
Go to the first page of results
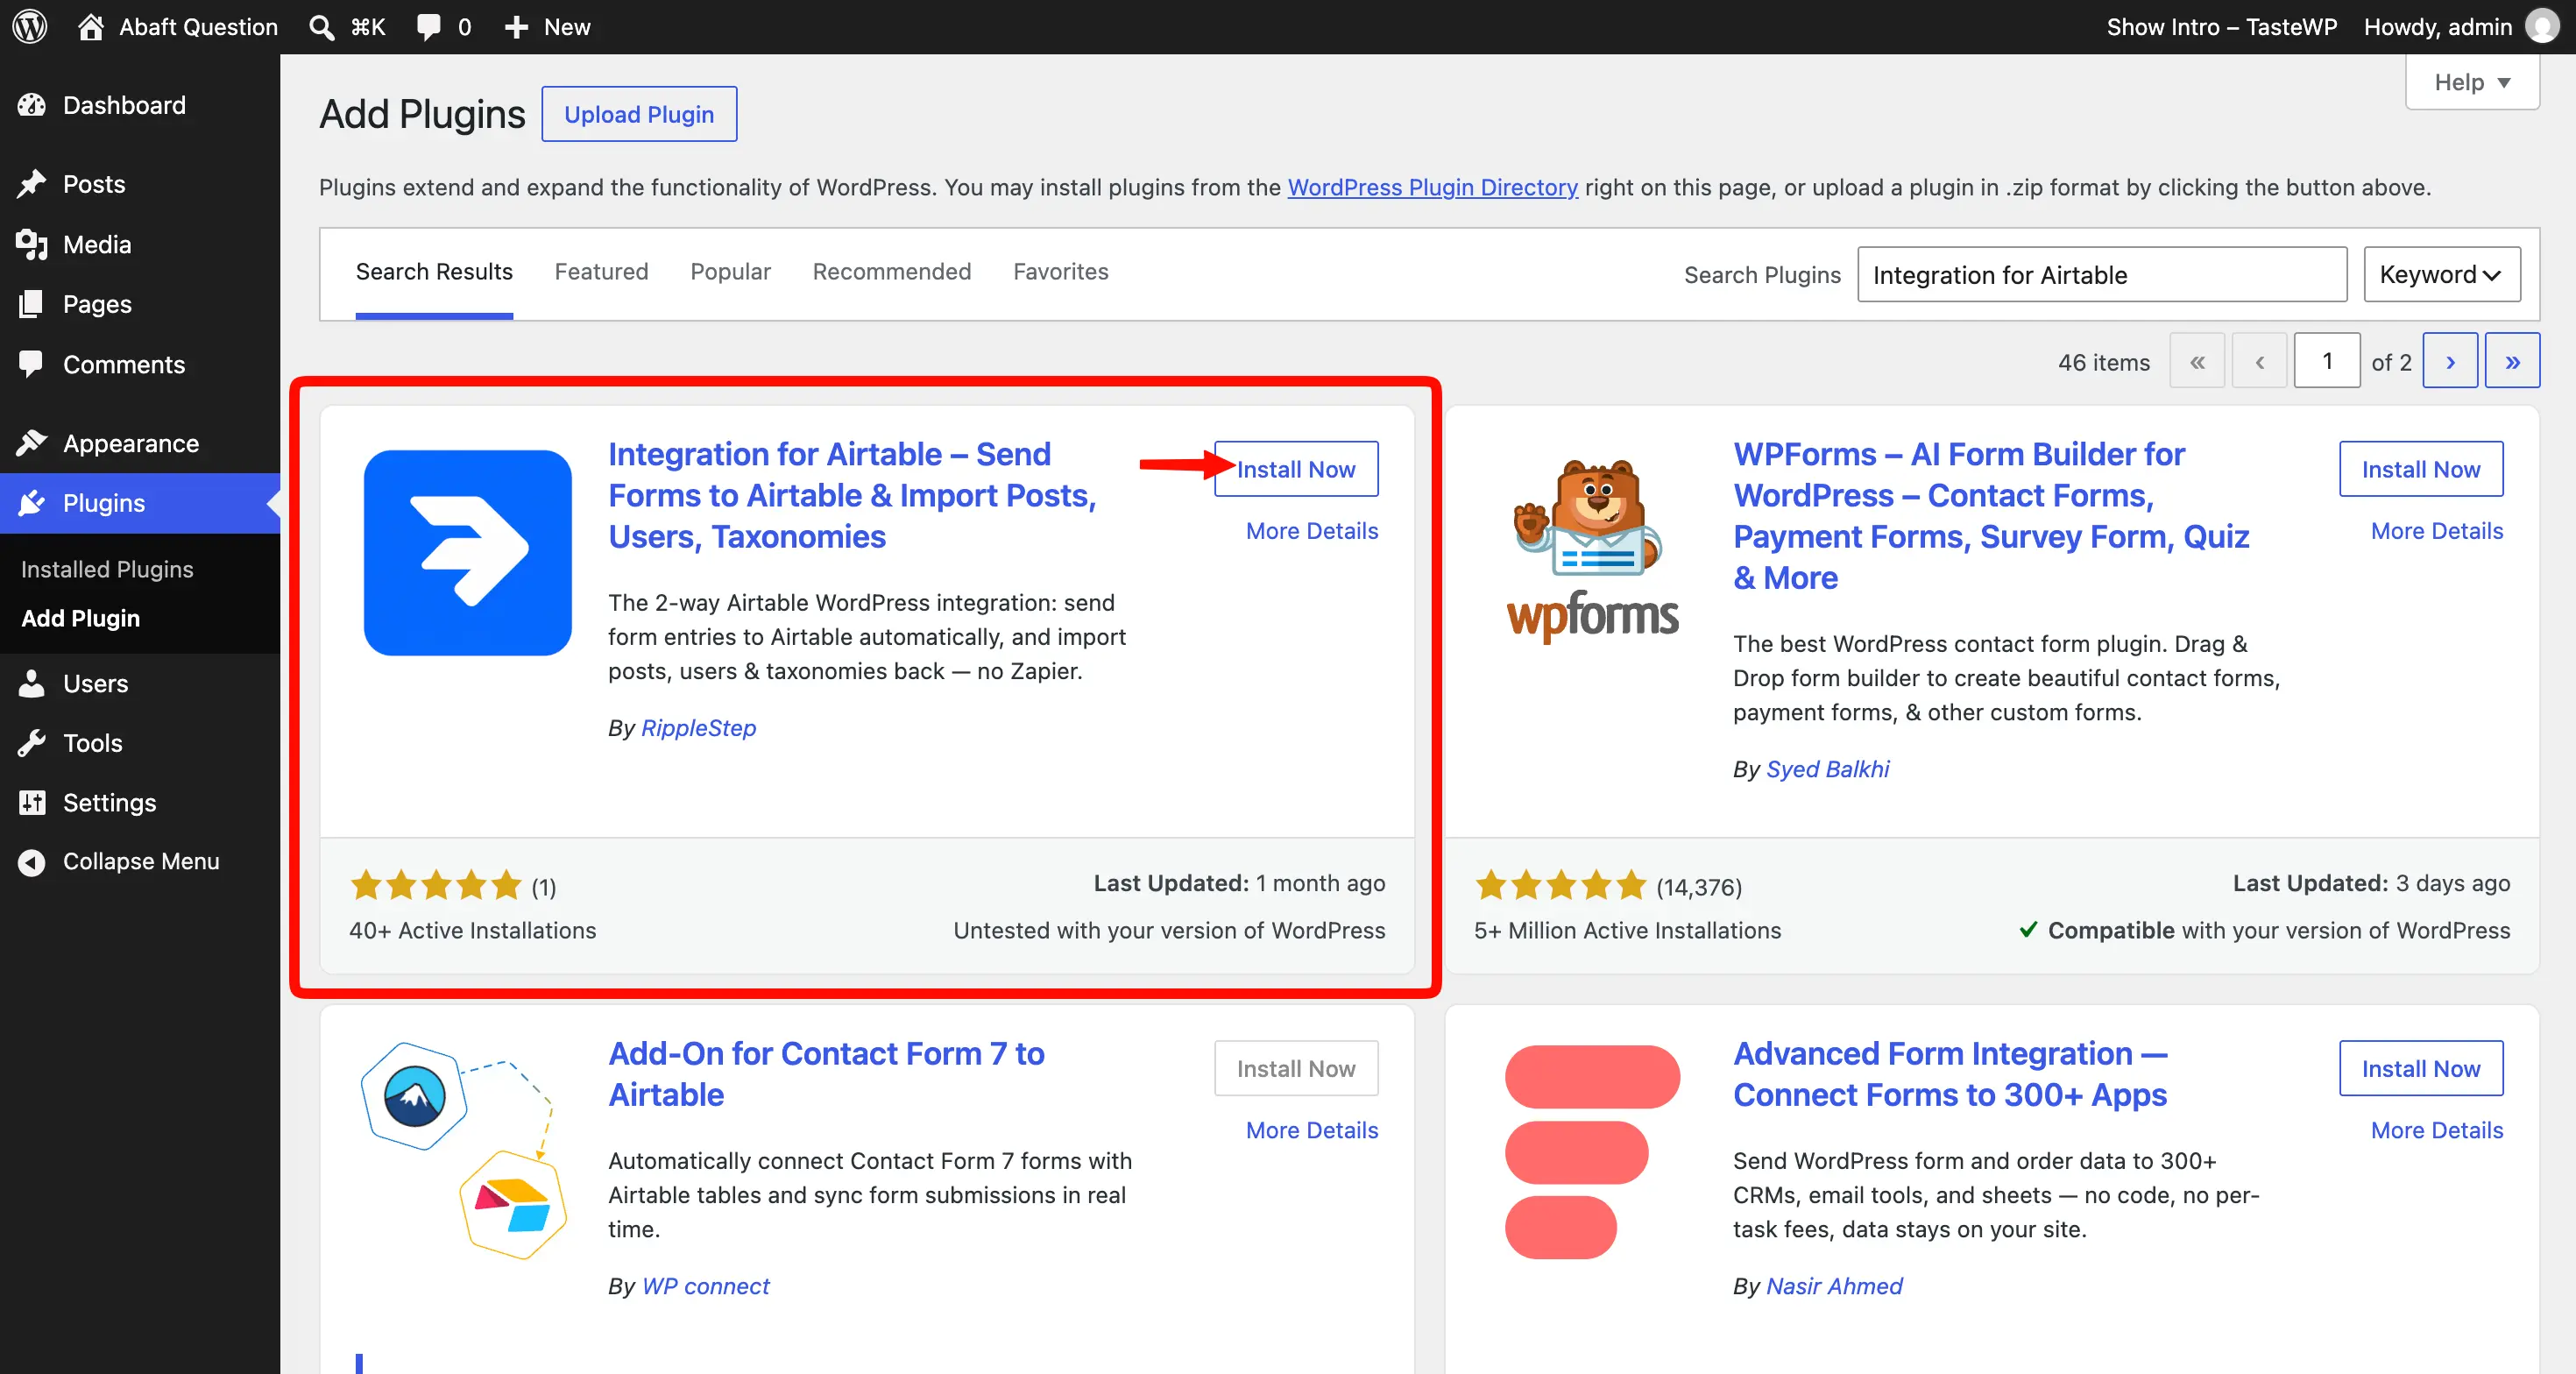[x=2196, y=361]
